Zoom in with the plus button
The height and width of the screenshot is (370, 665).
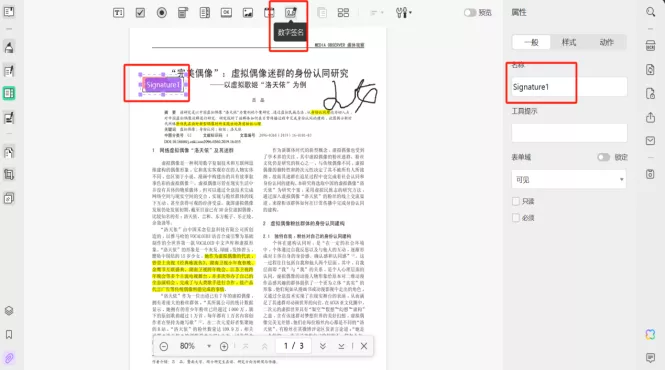coord(224,346)
